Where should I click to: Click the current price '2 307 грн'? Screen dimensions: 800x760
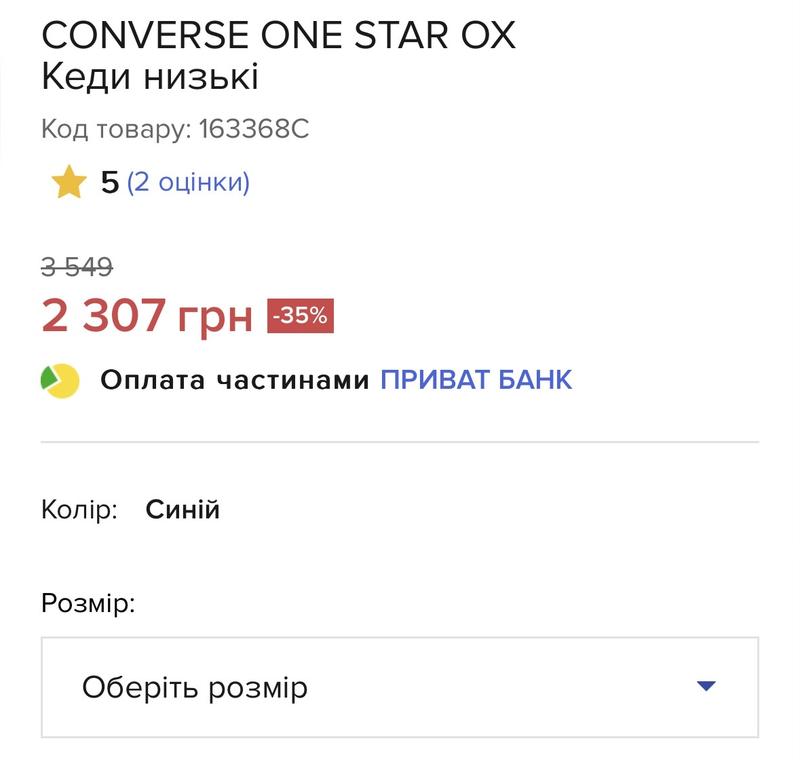point(147,316)
